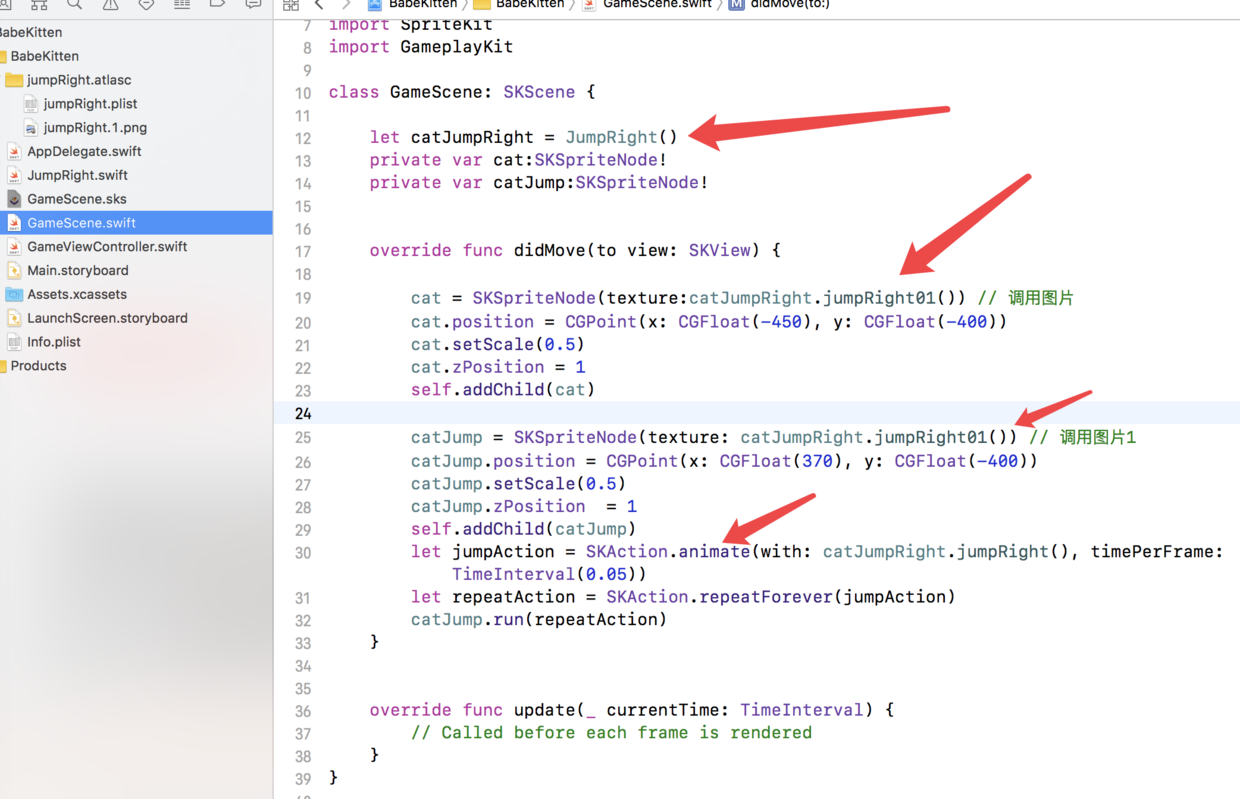Image resolution: width=1240 pixels, height=799 pixels.
Task: Go forward in editor history
Action: (x=346, y=4)
